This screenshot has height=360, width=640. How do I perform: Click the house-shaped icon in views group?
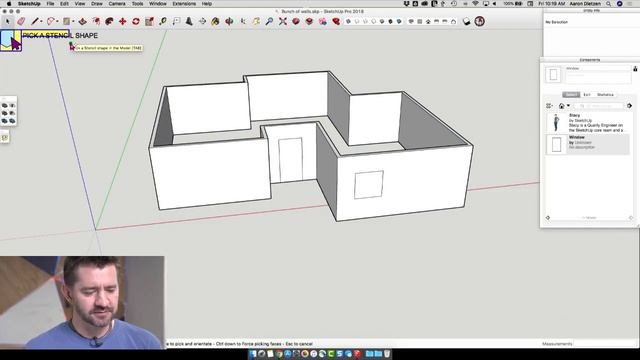[x=428, y=22]
